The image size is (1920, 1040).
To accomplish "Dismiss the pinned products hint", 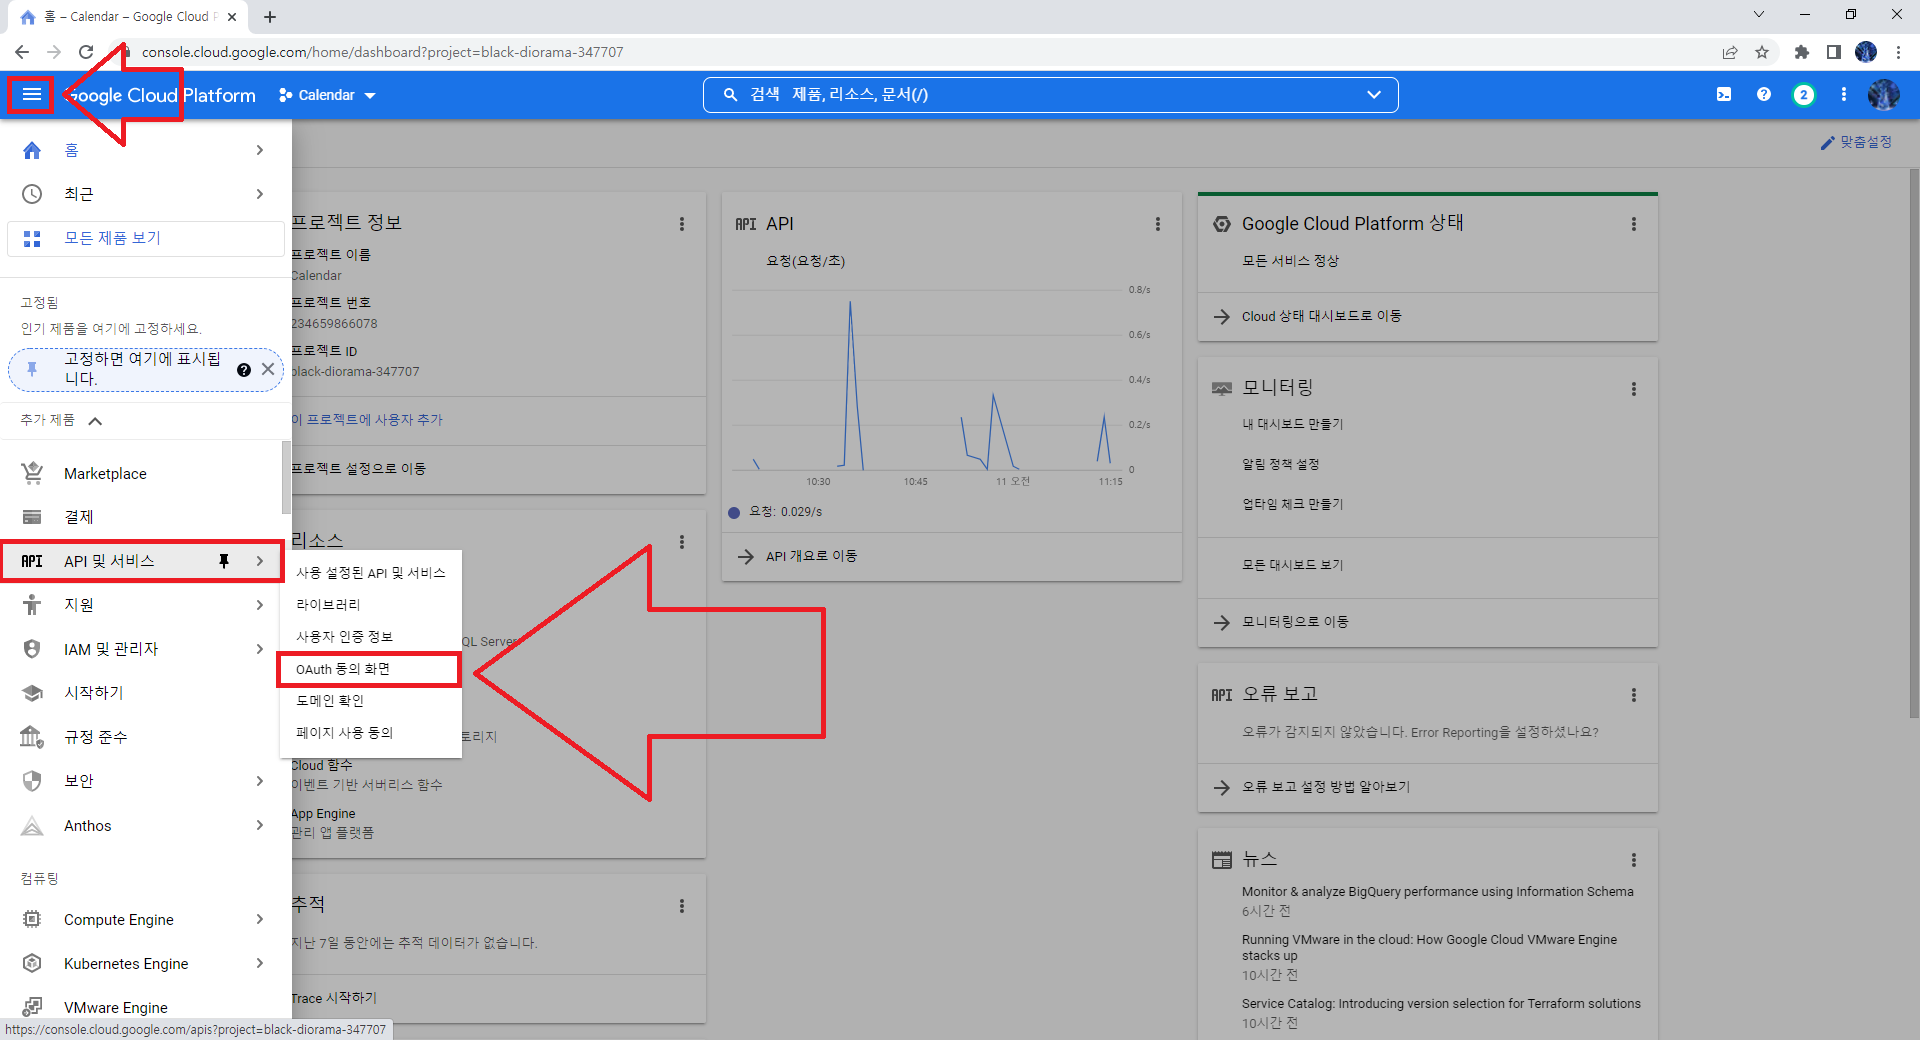I will 268,369.
